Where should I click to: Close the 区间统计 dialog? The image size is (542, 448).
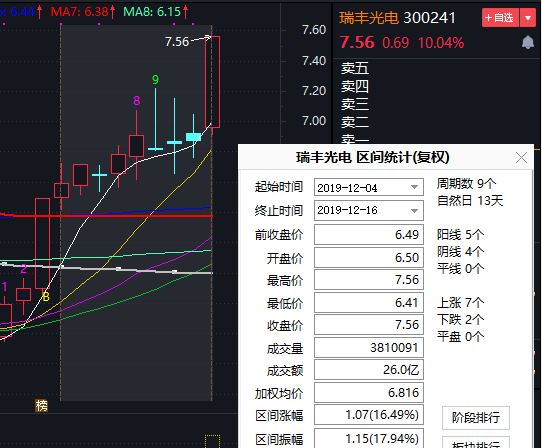[x=521, y=158]
